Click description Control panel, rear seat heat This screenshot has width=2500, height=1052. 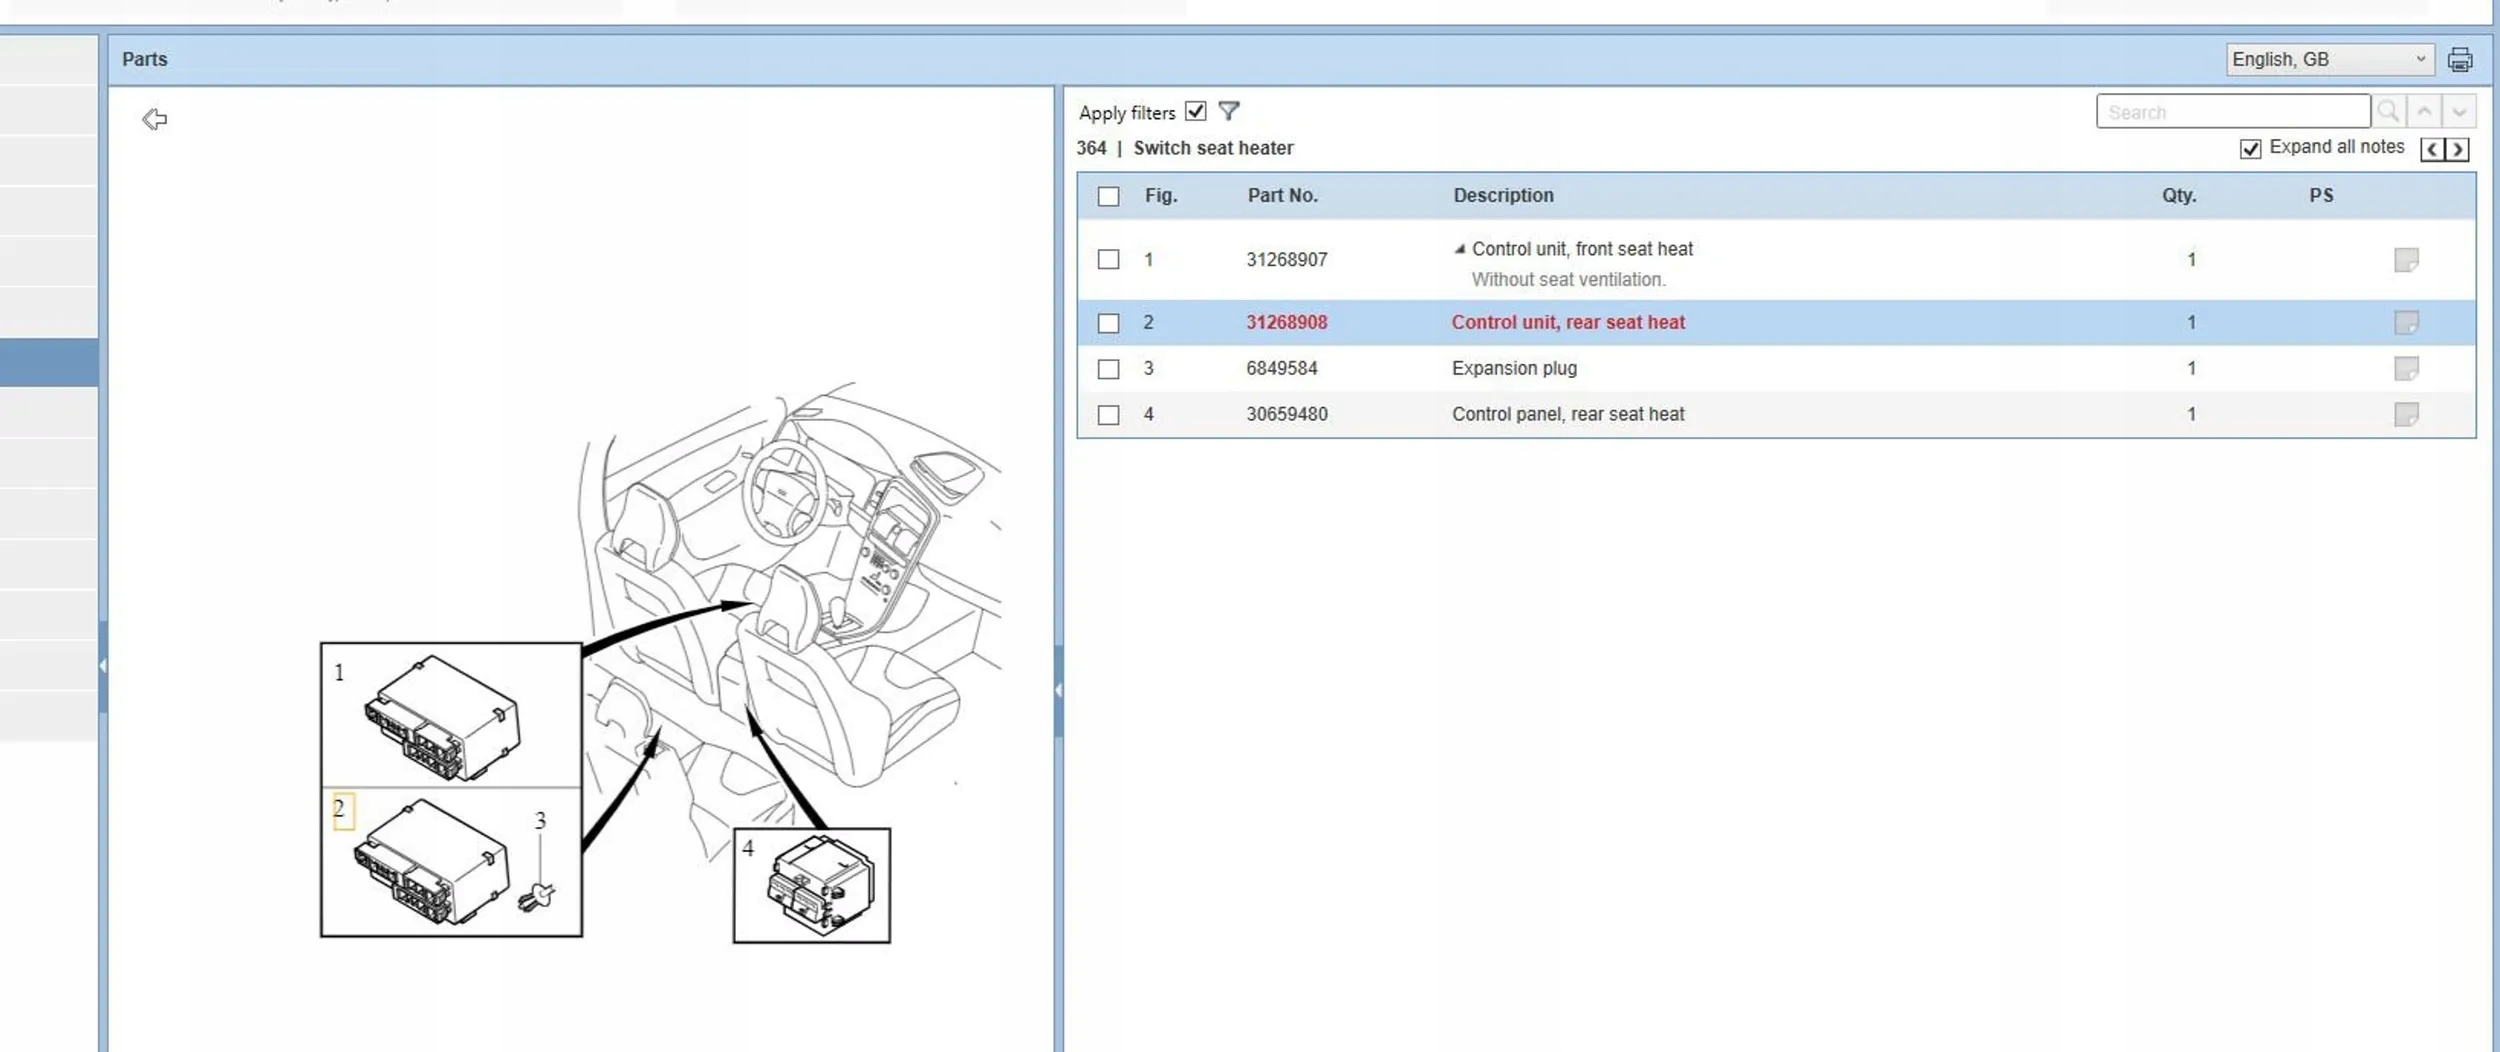click(x=1568, y=414)
